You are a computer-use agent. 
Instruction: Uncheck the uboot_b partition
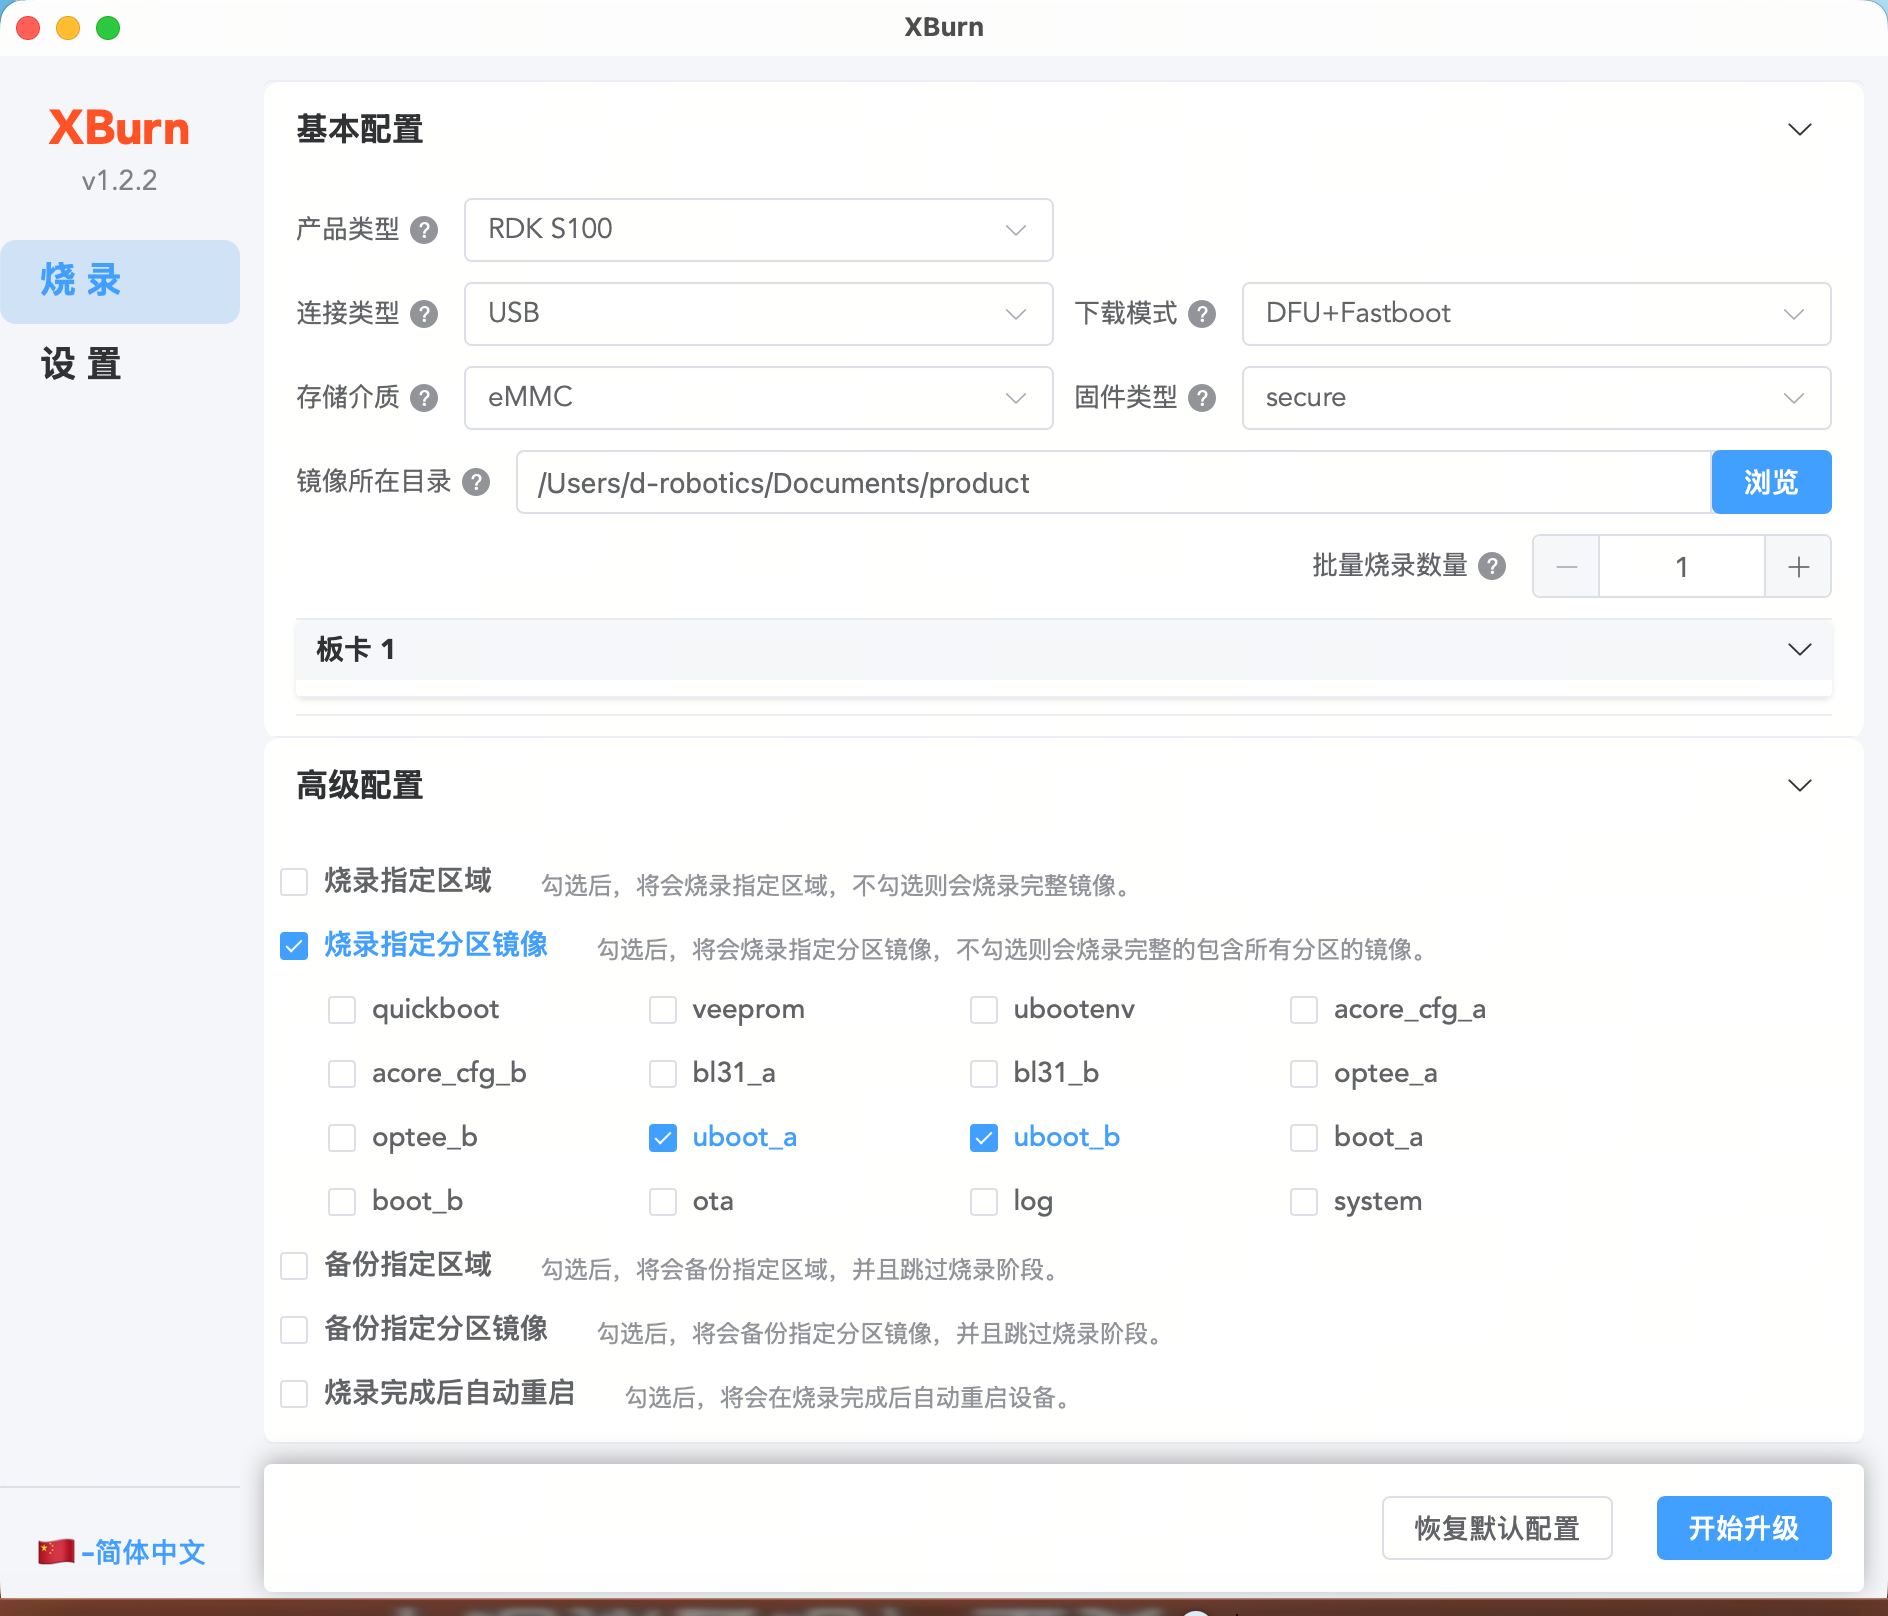tap(984, 1138)
